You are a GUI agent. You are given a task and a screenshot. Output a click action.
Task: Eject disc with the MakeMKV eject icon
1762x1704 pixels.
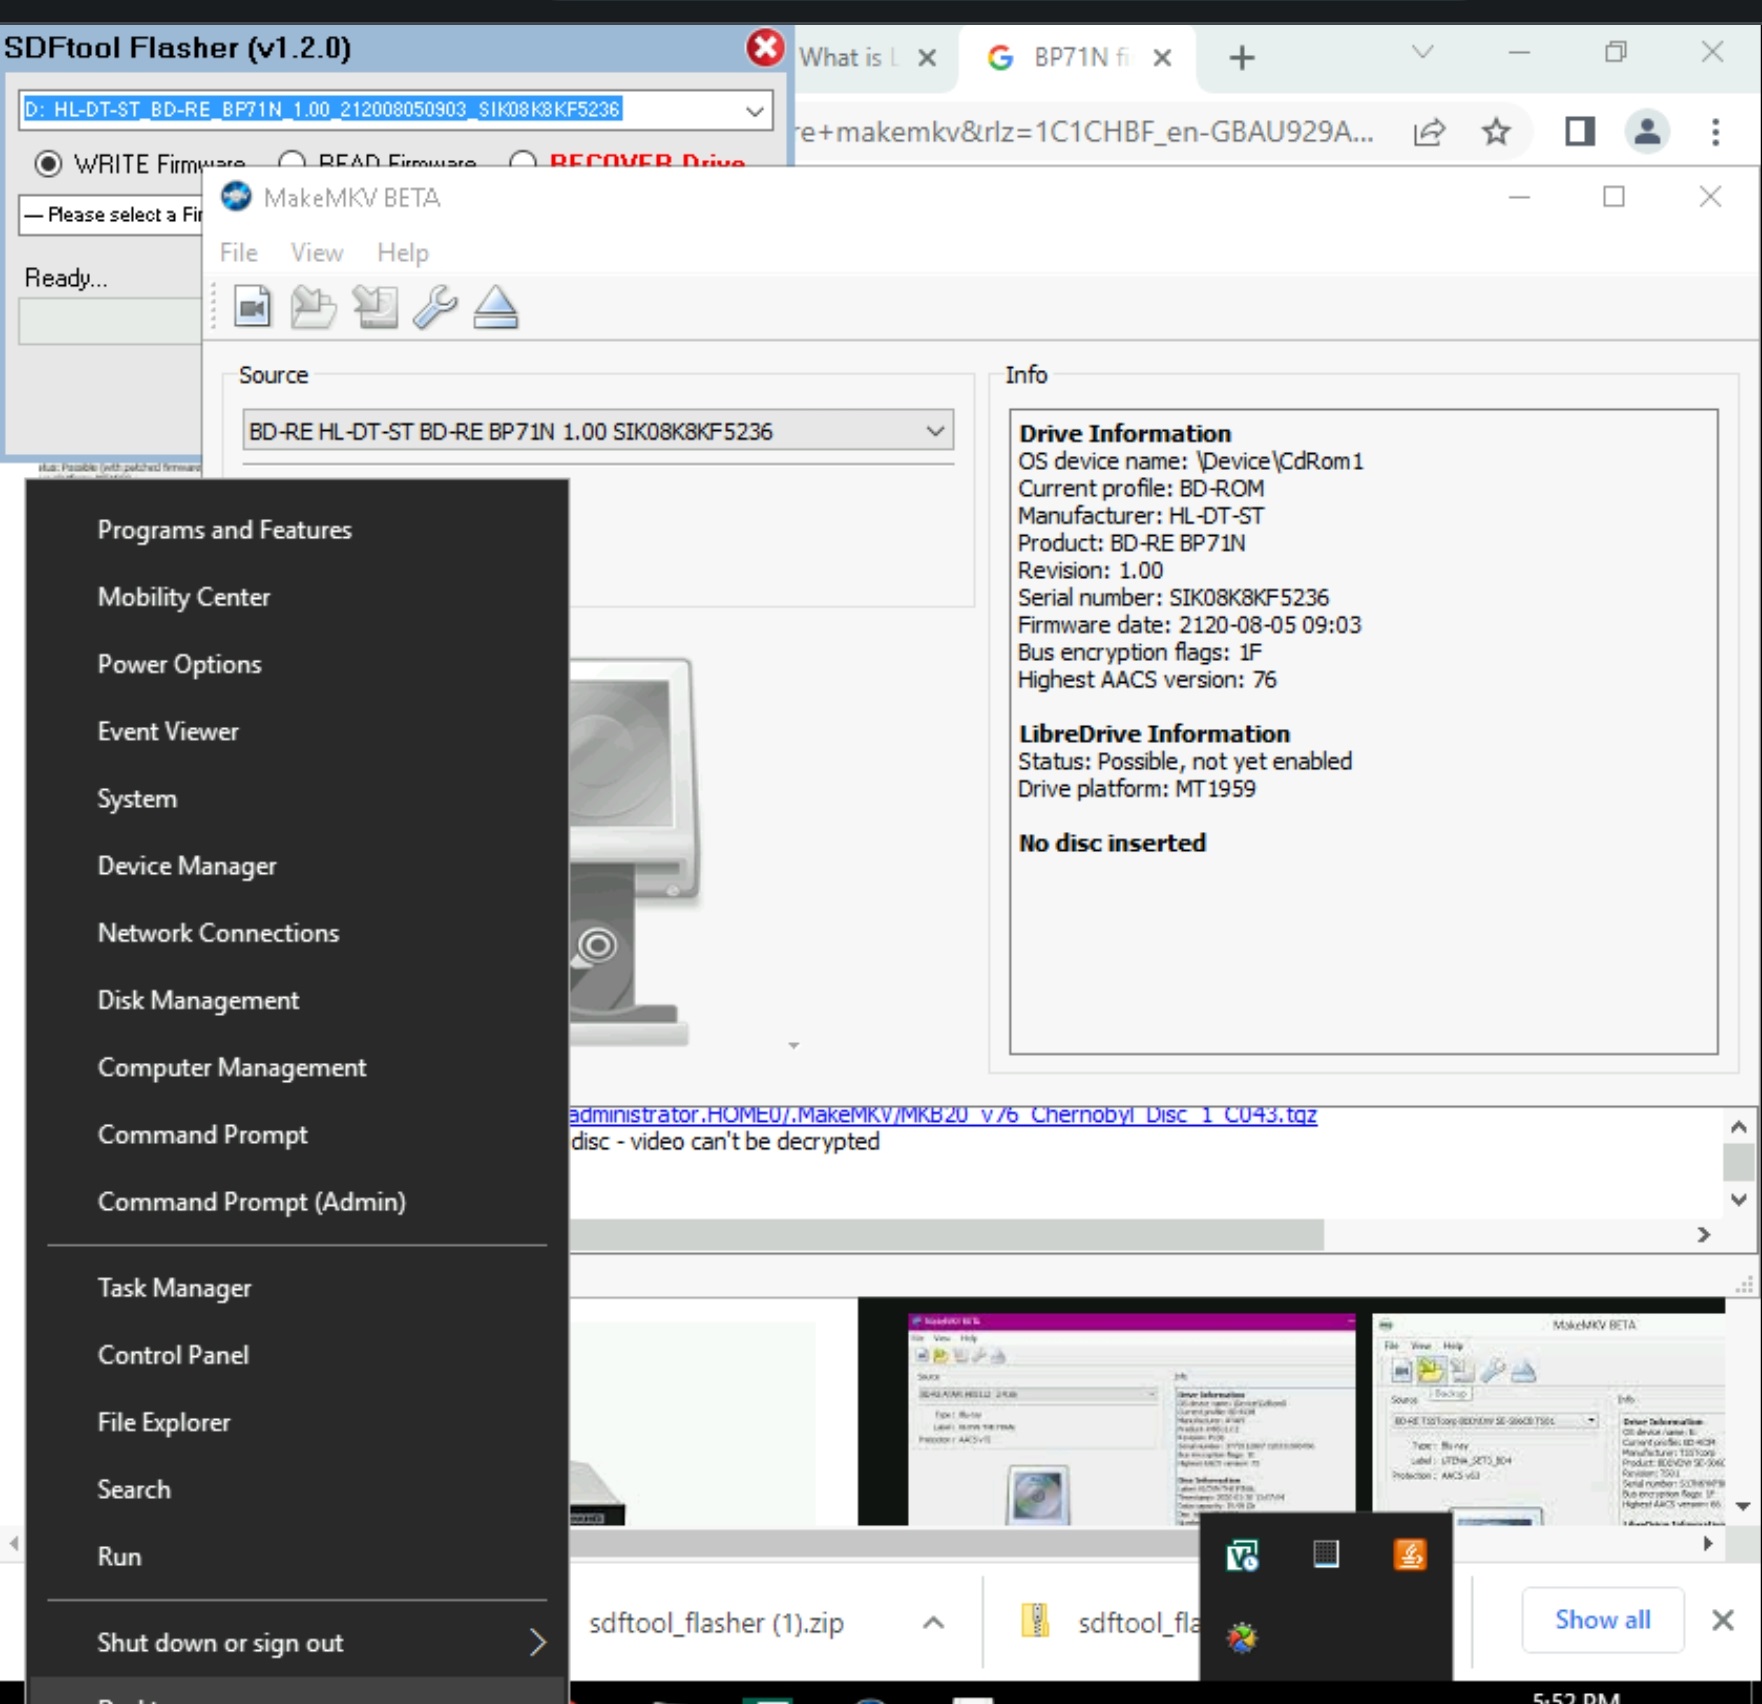(x=496, y=306)
